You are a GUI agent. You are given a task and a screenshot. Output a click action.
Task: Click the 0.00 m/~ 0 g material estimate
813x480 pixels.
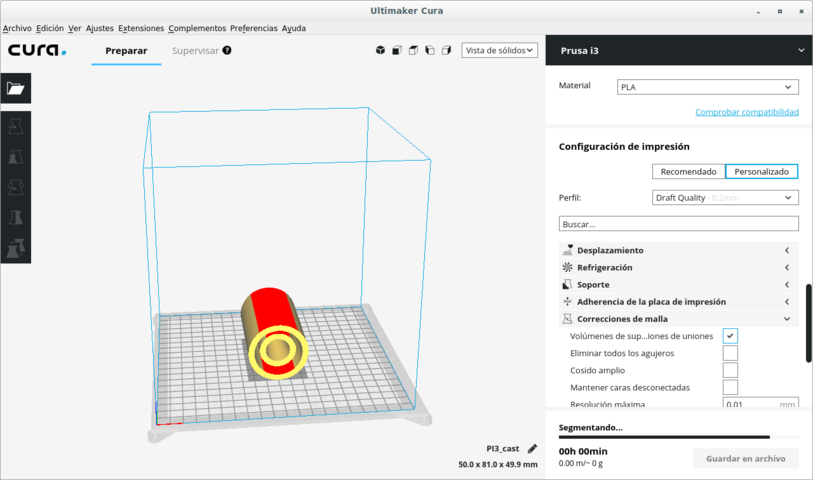(x=581, y=463)
